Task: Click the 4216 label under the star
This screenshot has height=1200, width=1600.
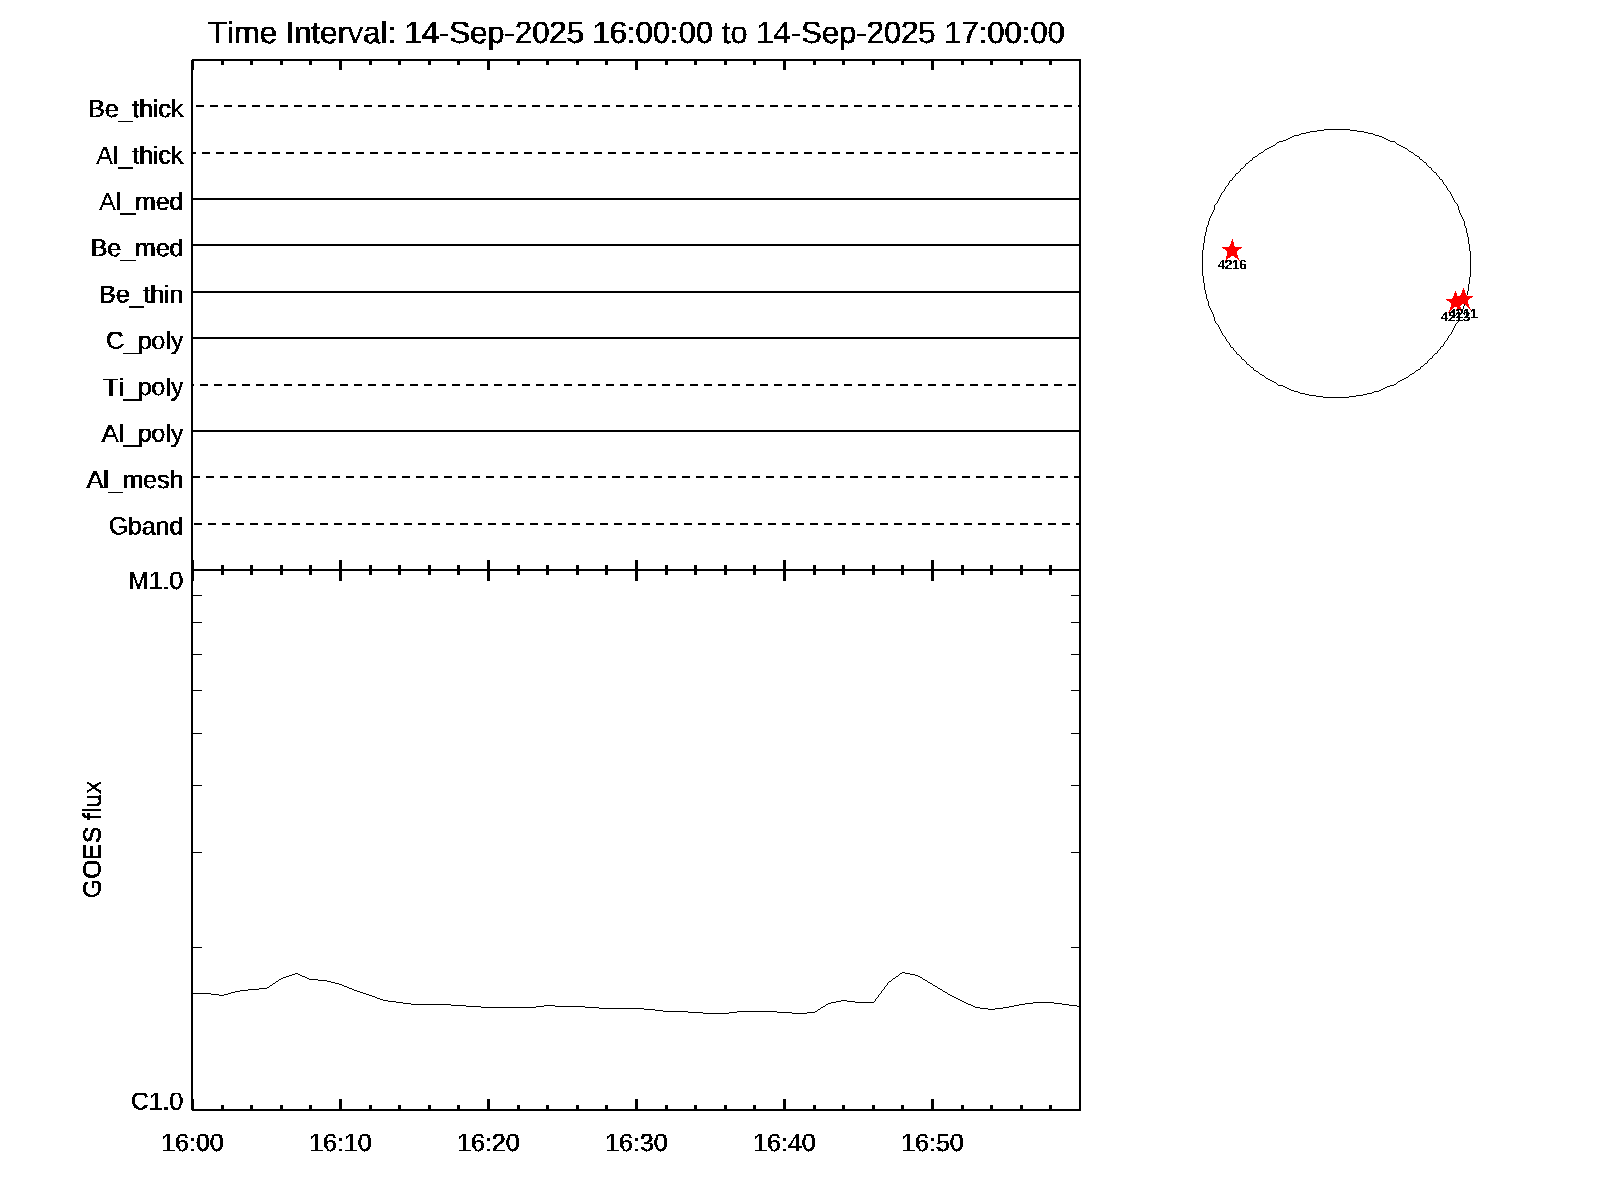Action: pyautogui.click(x=1232, y=265)
